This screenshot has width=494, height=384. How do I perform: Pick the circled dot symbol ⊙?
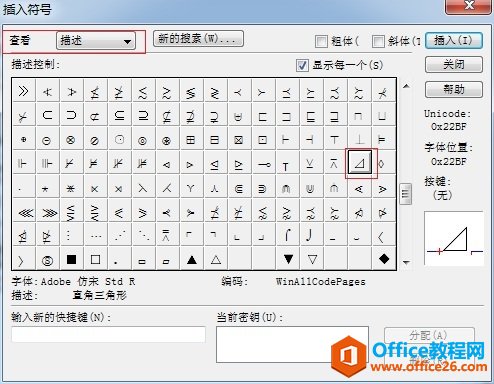click(119, 140)
